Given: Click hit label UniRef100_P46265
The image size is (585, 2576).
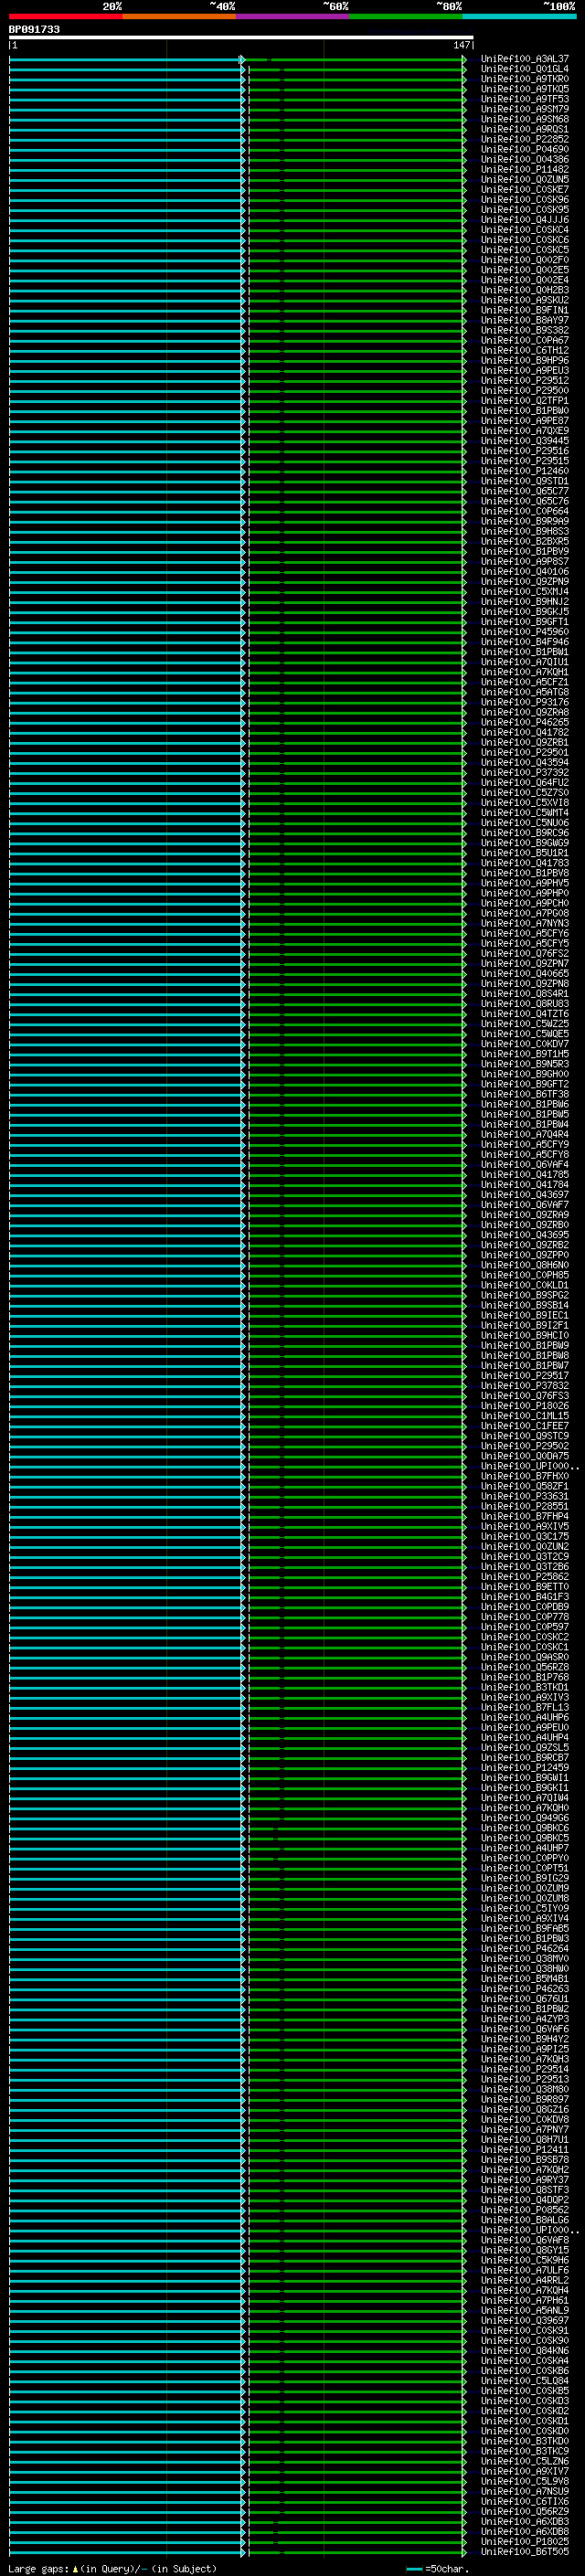Looking at the screenshot, I should point(524,723).
